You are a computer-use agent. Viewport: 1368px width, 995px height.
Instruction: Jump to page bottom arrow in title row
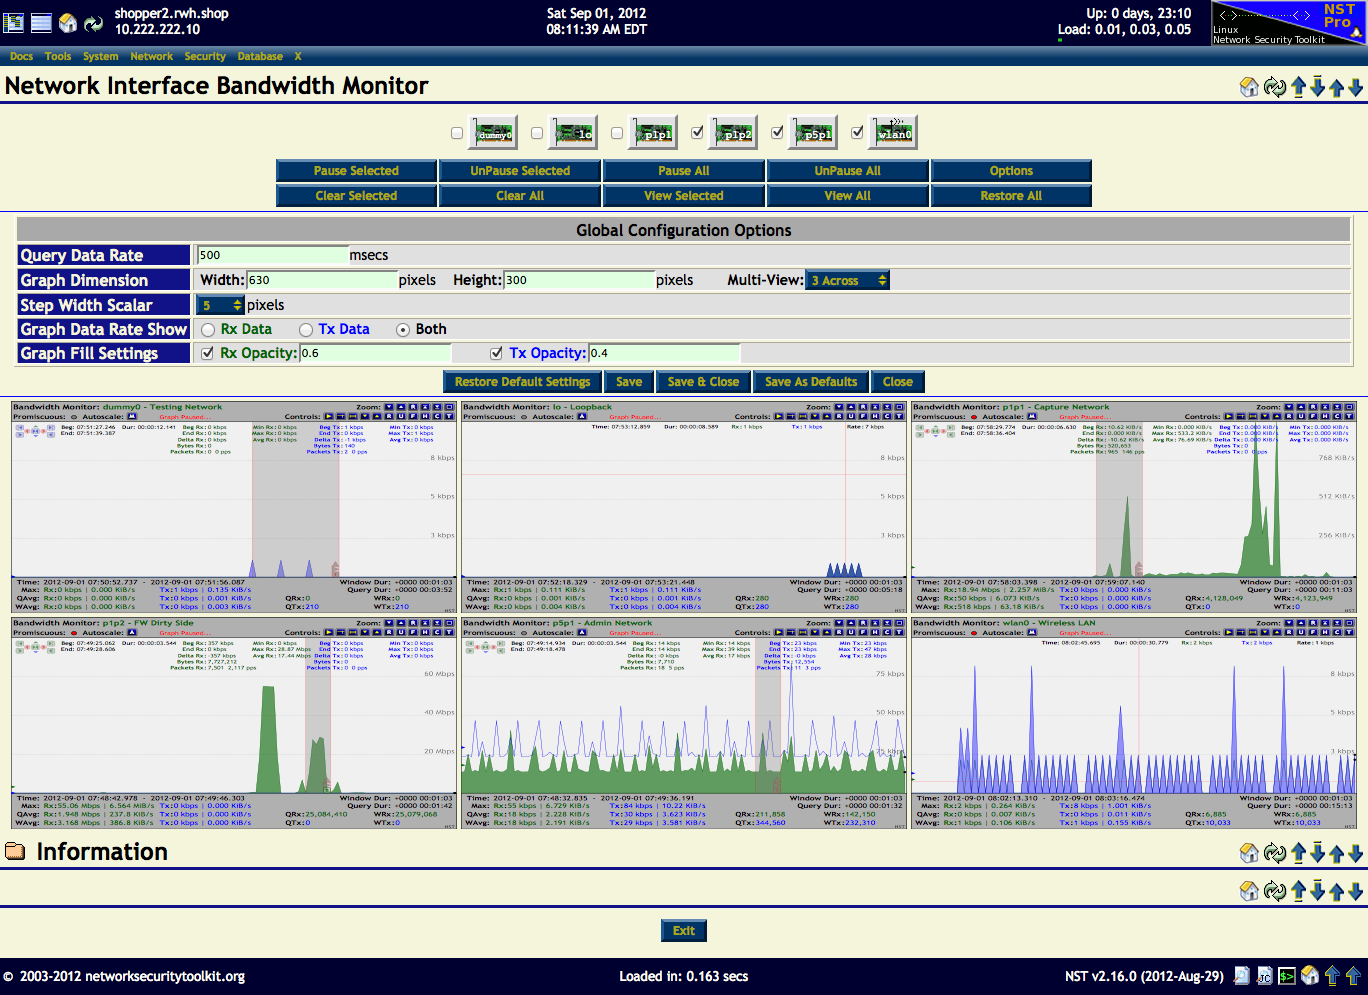1317,87
